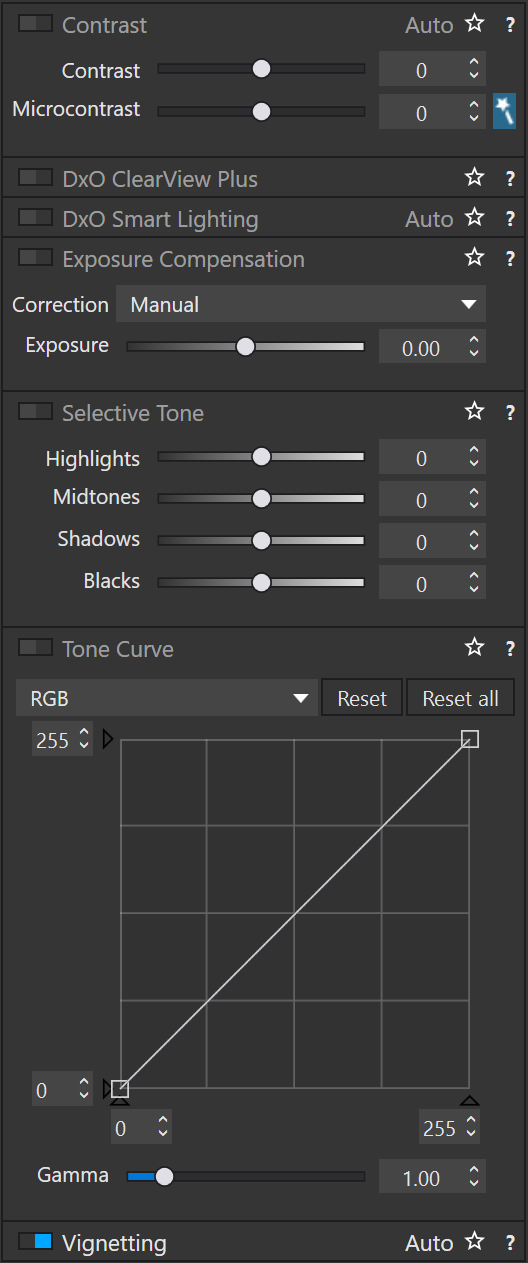The width and height of the screenshot is (528, 1263).
Task: Open the RGB channel dropdown
Action: tap(167, 698)
